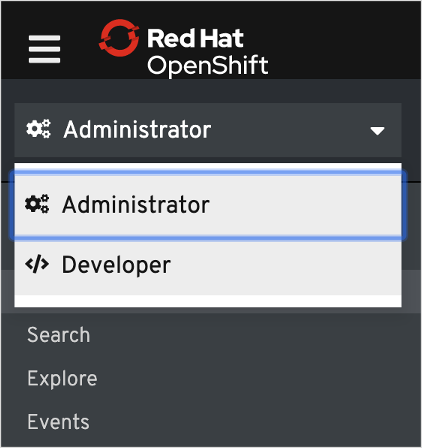
Task: Click the sidebar's blank area beside Explore
Action: 257,379
